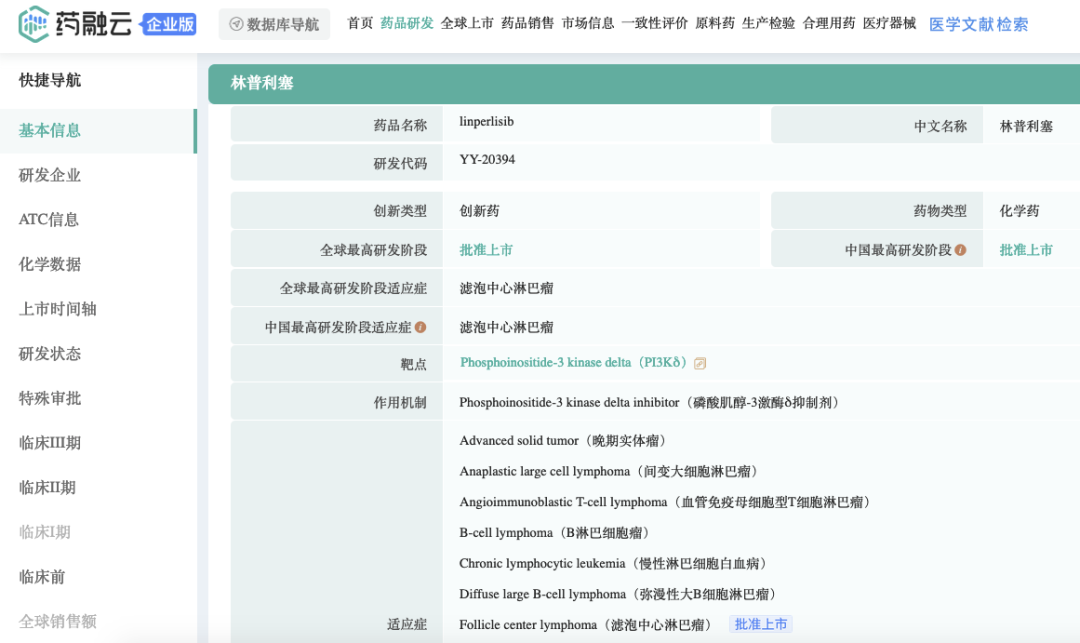Select code value YY-20394
This screenshot has width=1080, height=643.
(x=487, y=160)
